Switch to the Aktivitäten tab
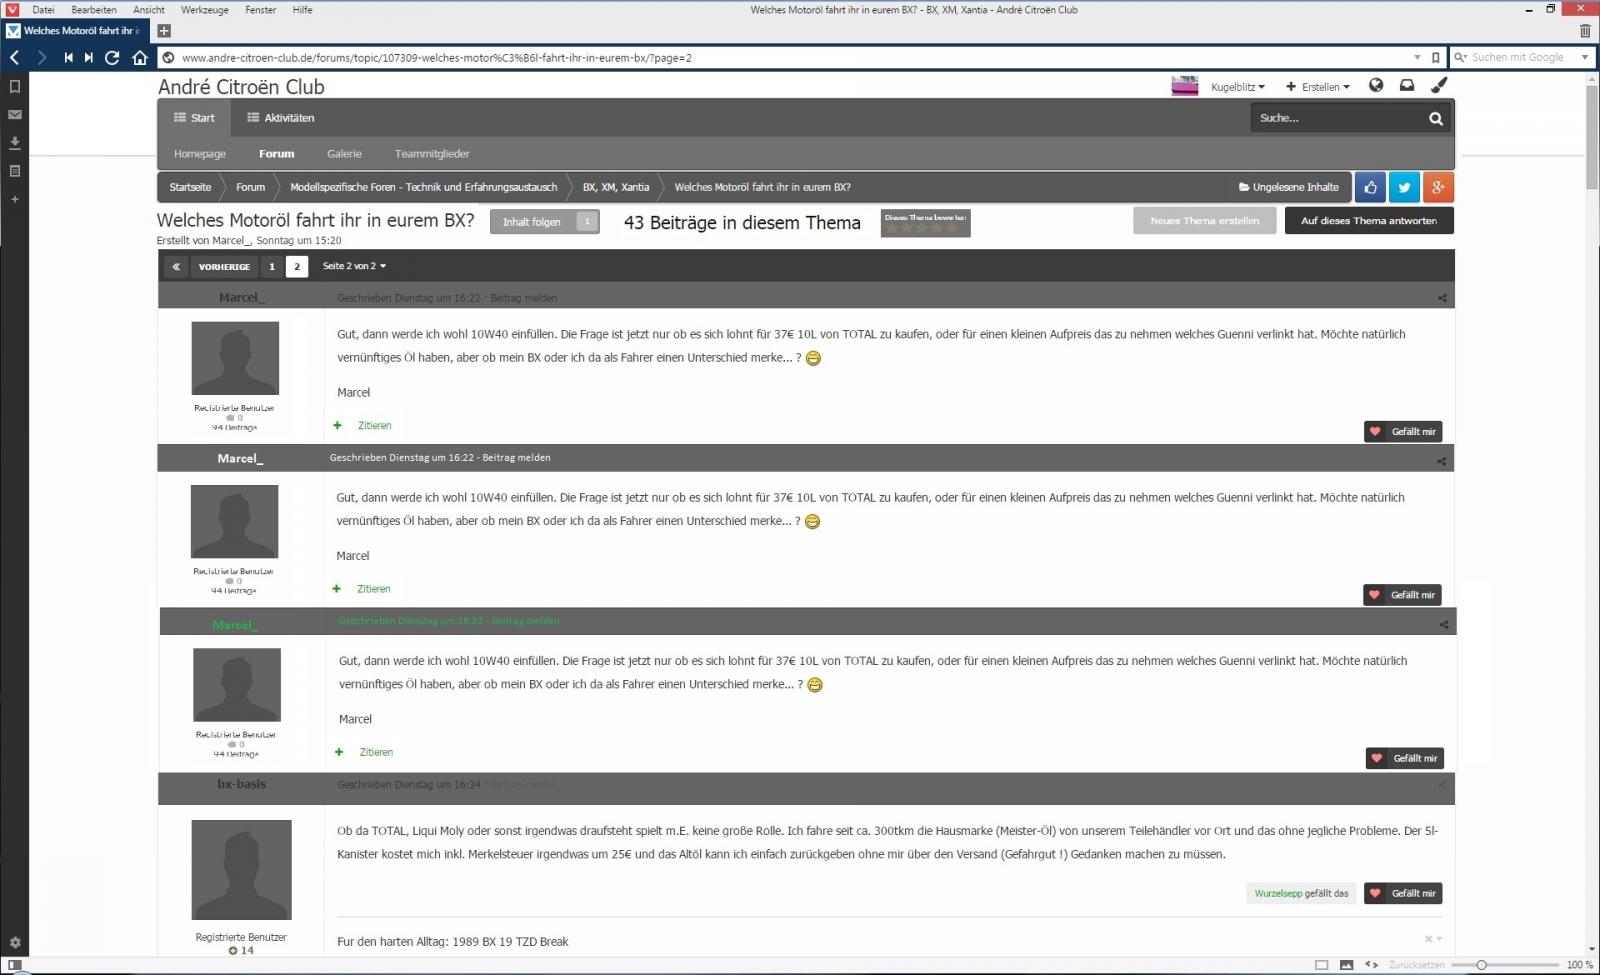1600x975 pixels. [x=280, y=118]
